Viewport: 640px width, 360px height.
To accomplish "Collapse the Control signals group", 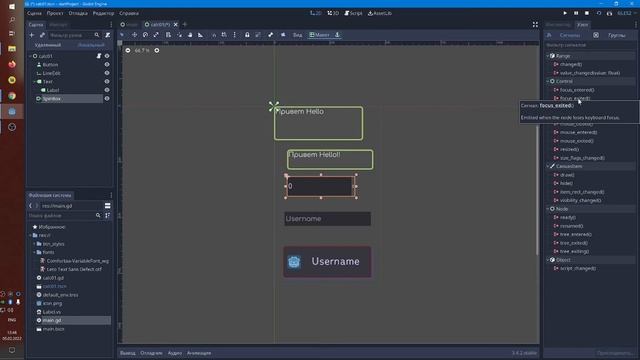I will (x=548, y=81).
